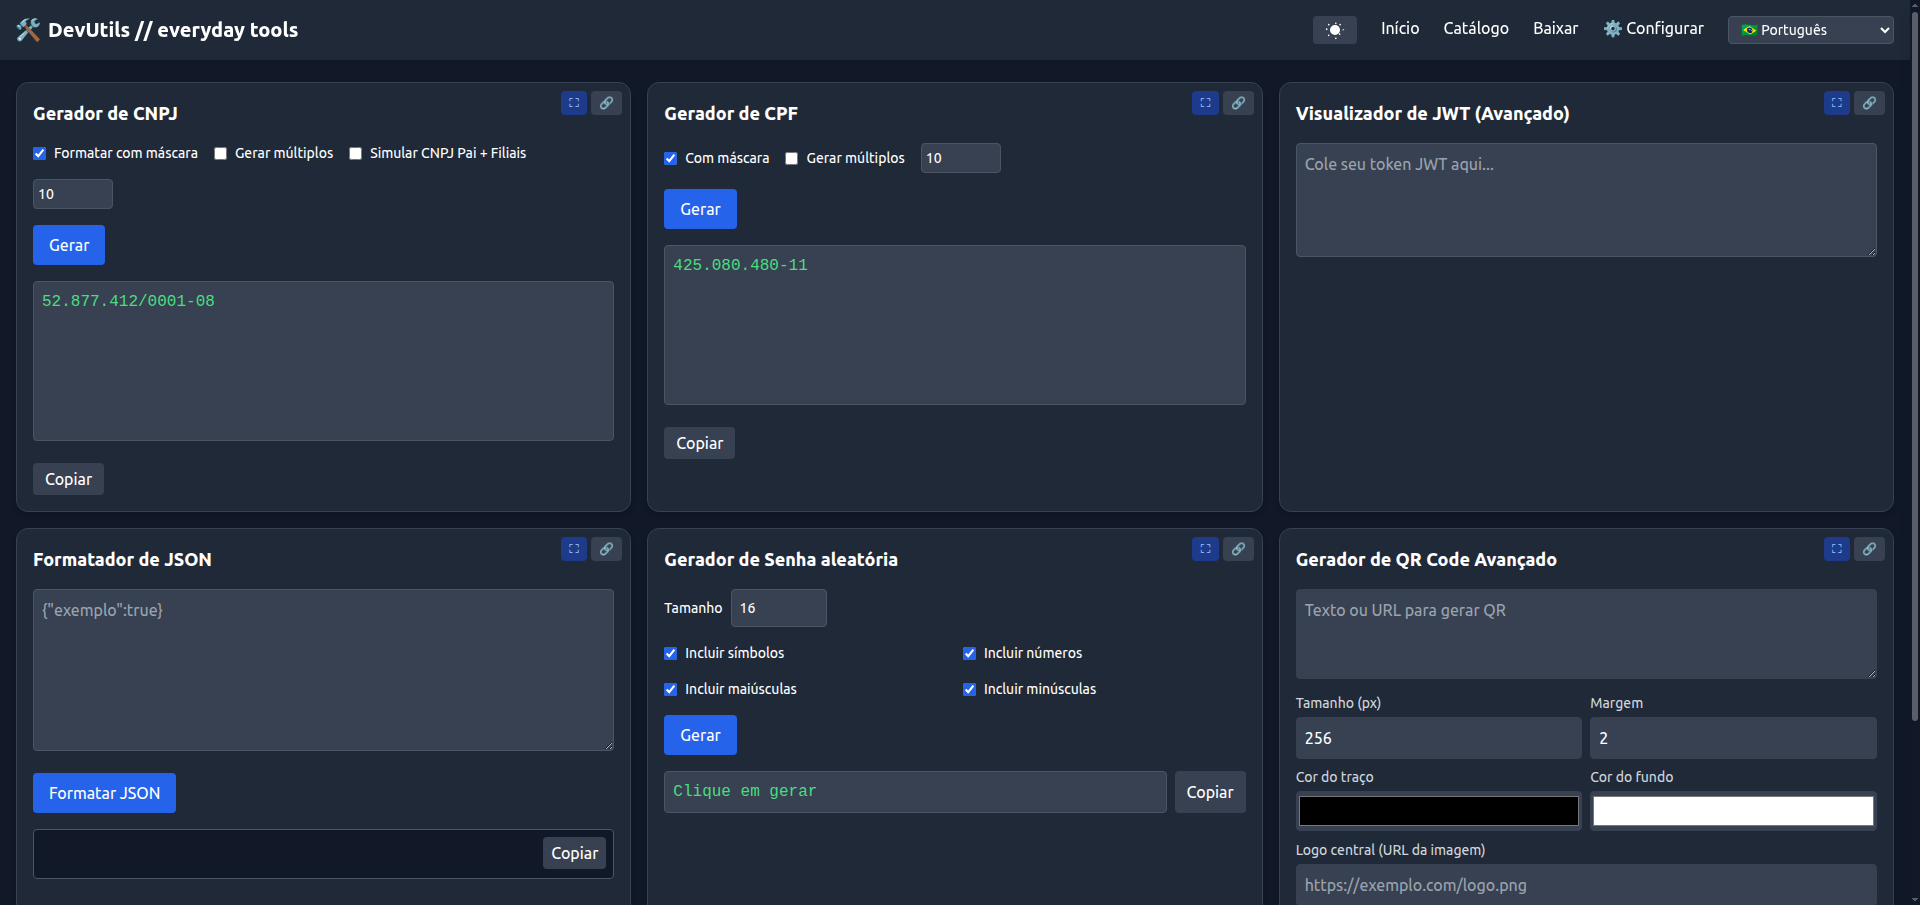
Task: Expand the Gerador de Senha card fullscreen
Action: coord(1205,549)
